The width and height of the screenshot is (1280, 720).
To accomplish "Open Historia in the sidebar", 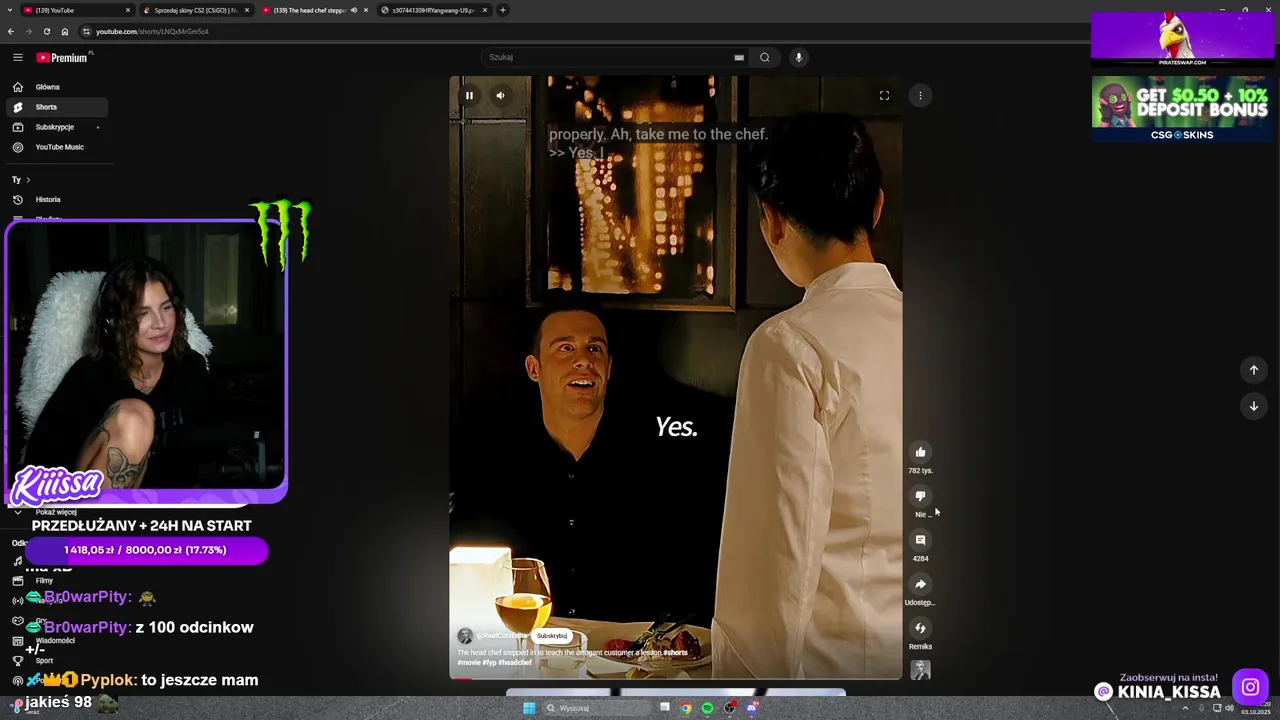I will [55, 199].
